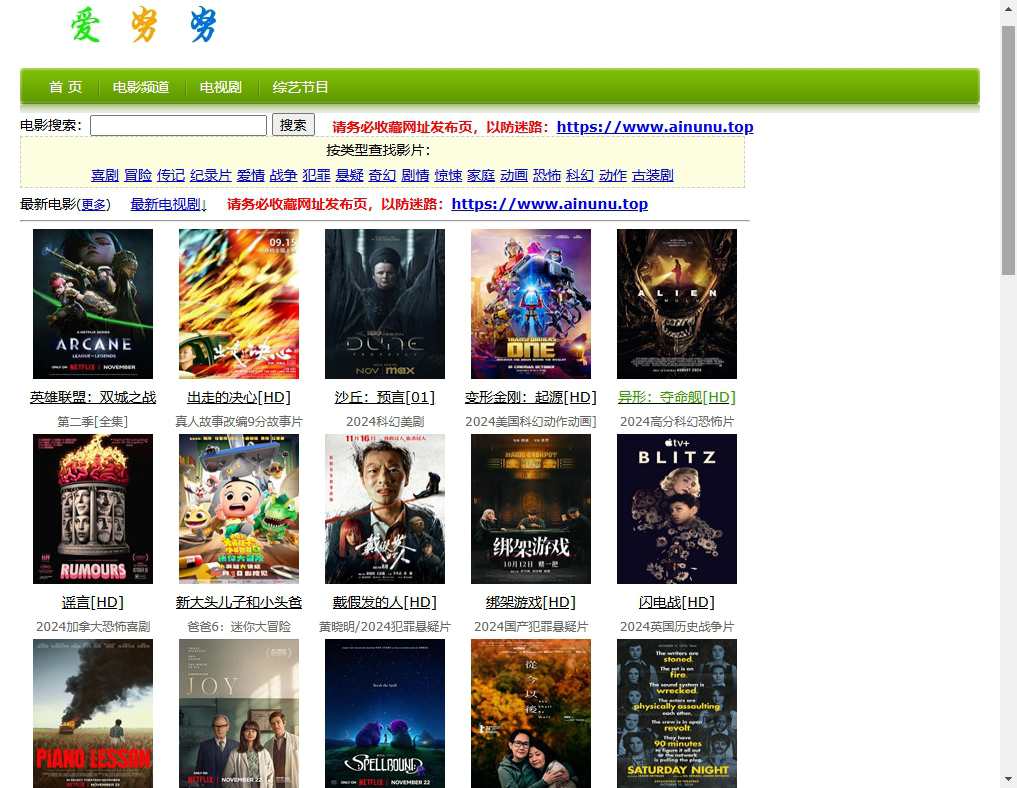The height and width of the screenshot is (788, 1017).
Task: Open the Dune Prophecy poster thumbnail
Action: click(x=385, y=304)
